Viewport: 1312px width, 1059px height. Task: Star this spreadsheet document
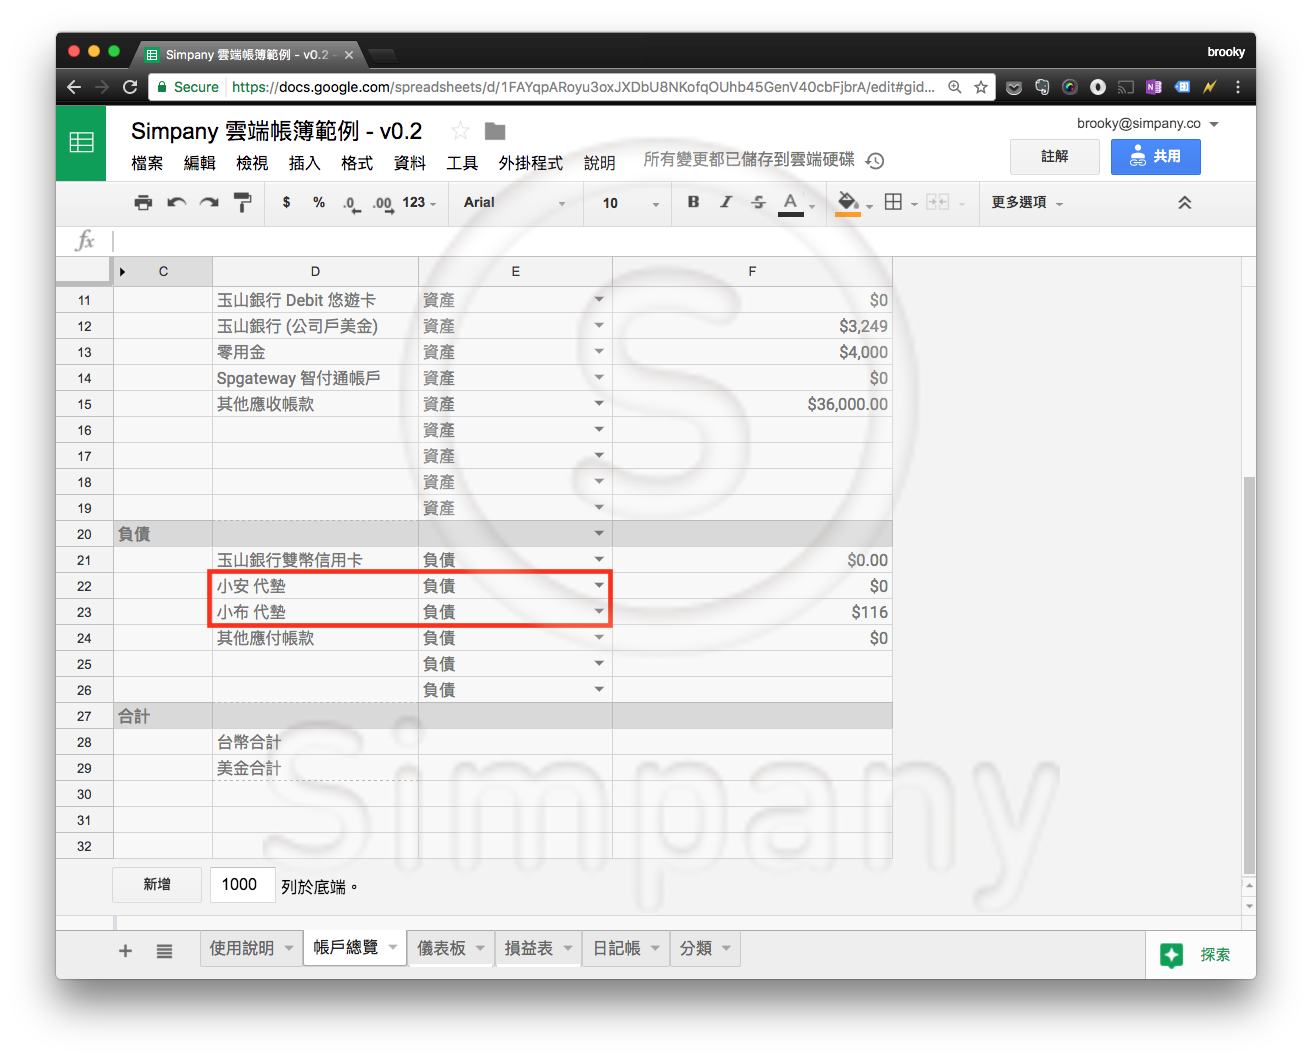(x=460, y=131)
